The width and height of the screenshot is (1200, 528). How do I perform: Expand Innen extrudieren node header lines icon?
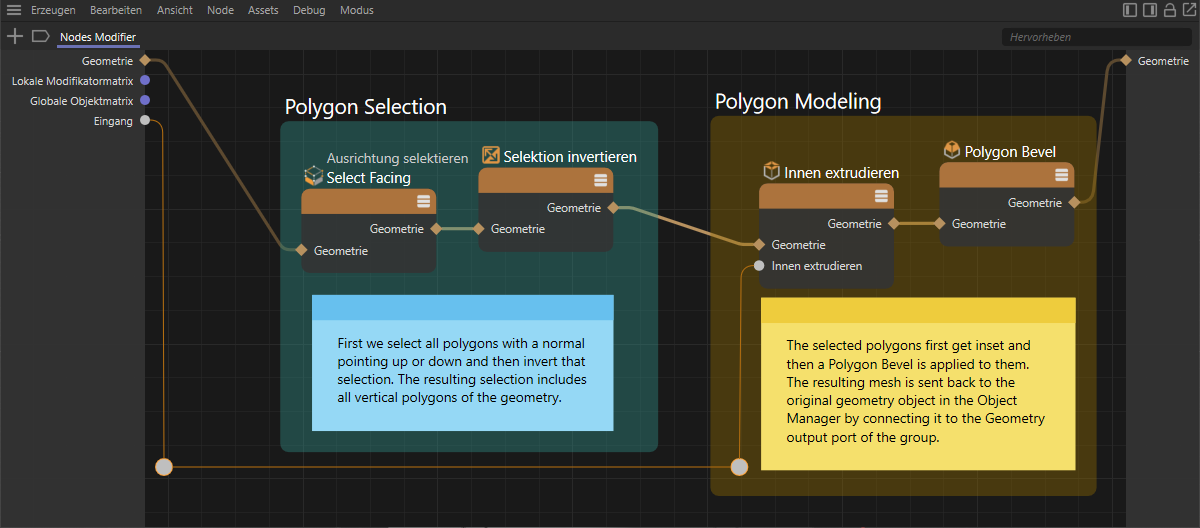click(881, 196)
